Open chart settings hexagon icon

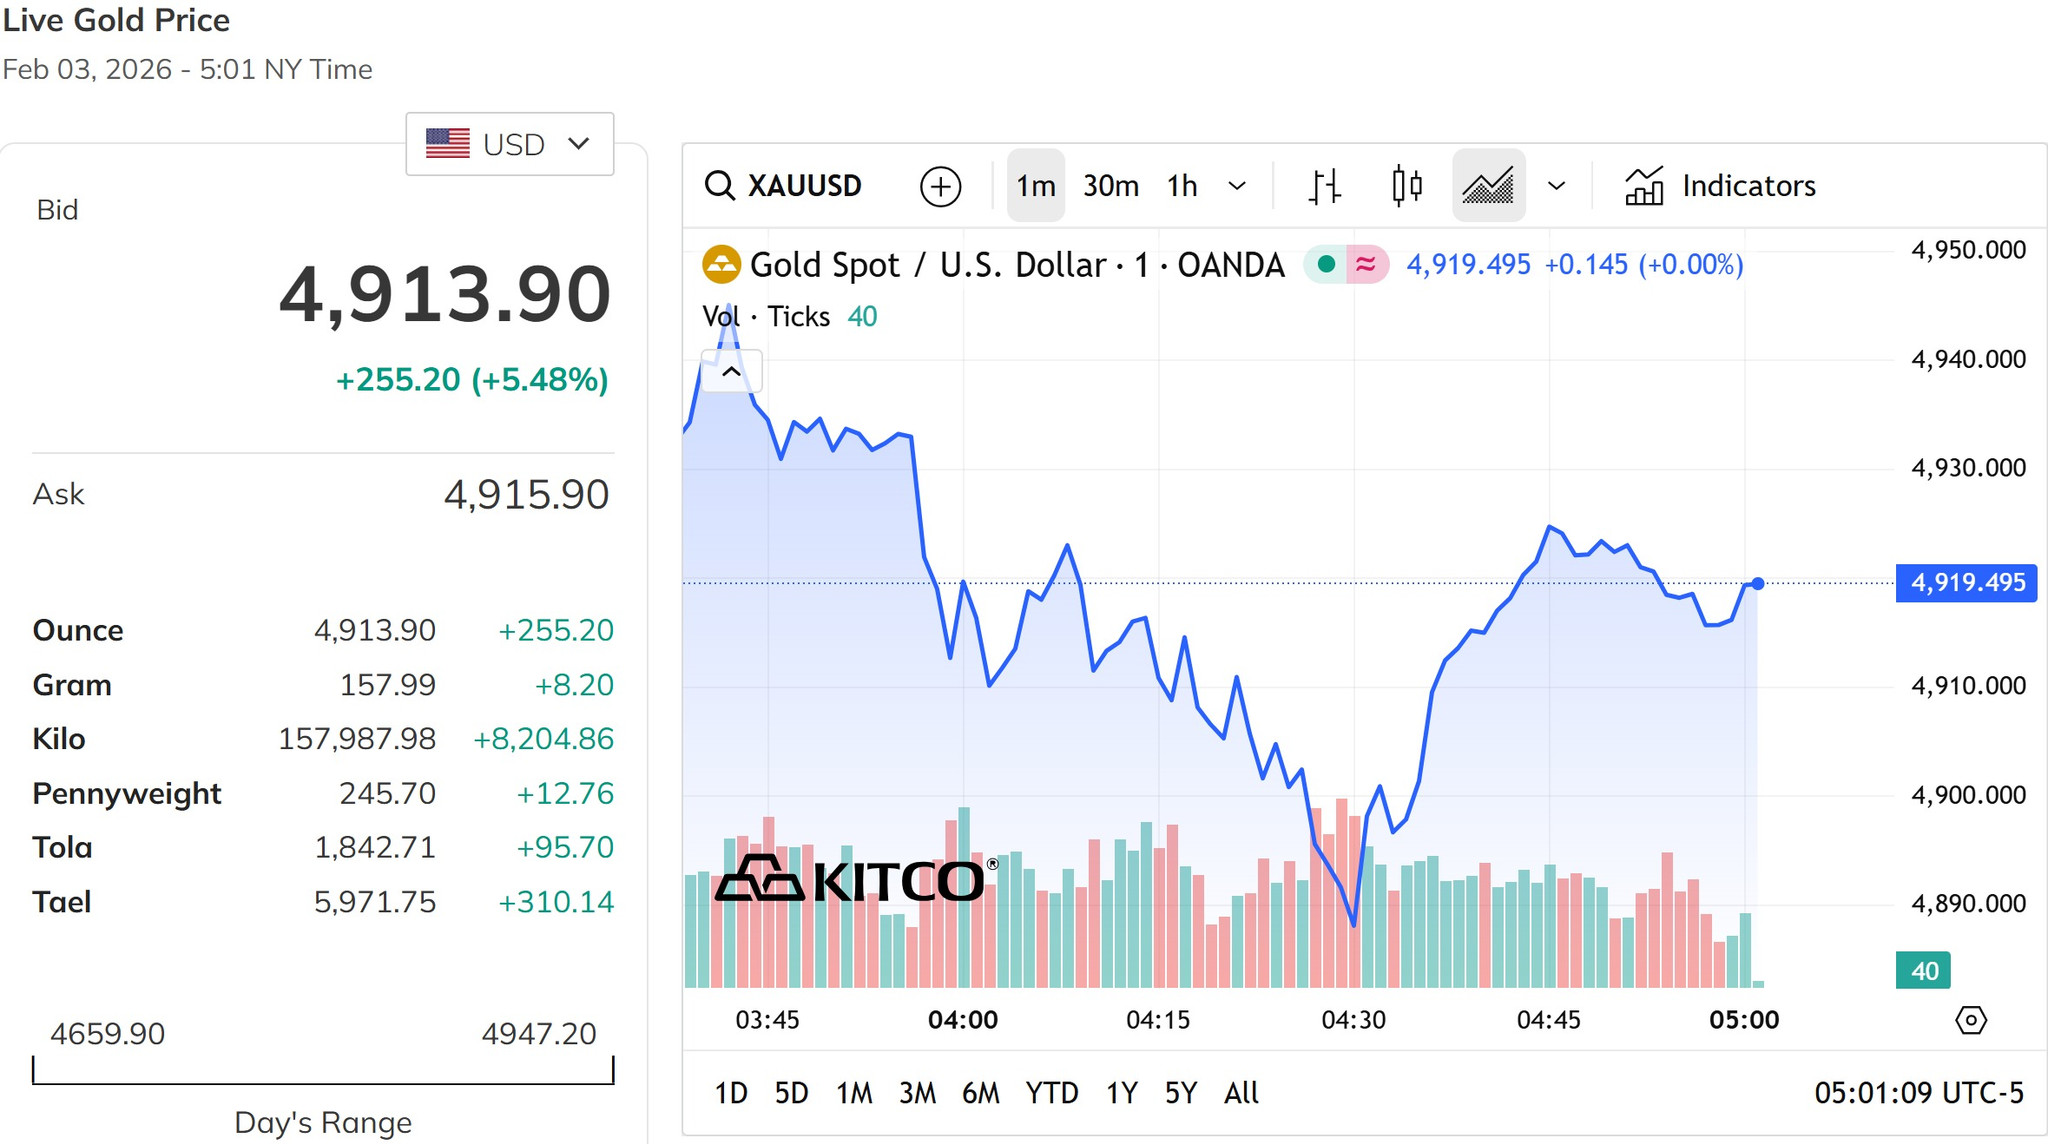point(1970,1020)
